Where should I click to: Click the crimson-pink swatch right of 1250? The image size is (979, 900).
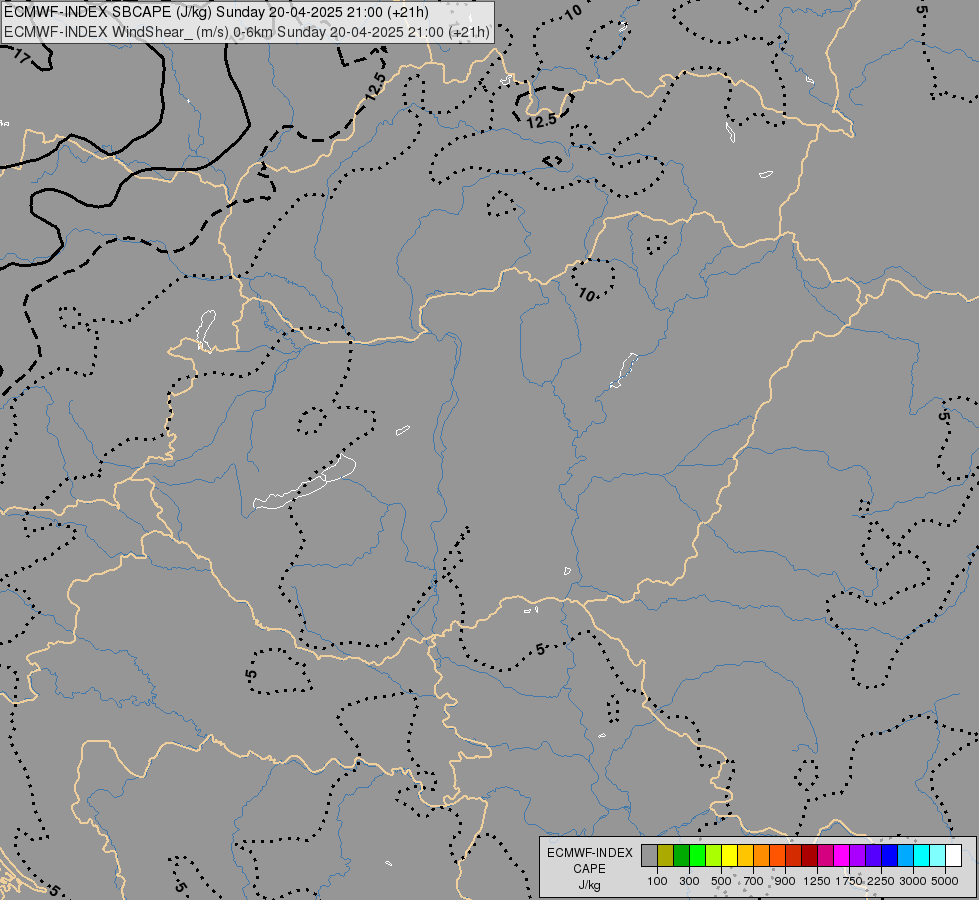(825, 855)
